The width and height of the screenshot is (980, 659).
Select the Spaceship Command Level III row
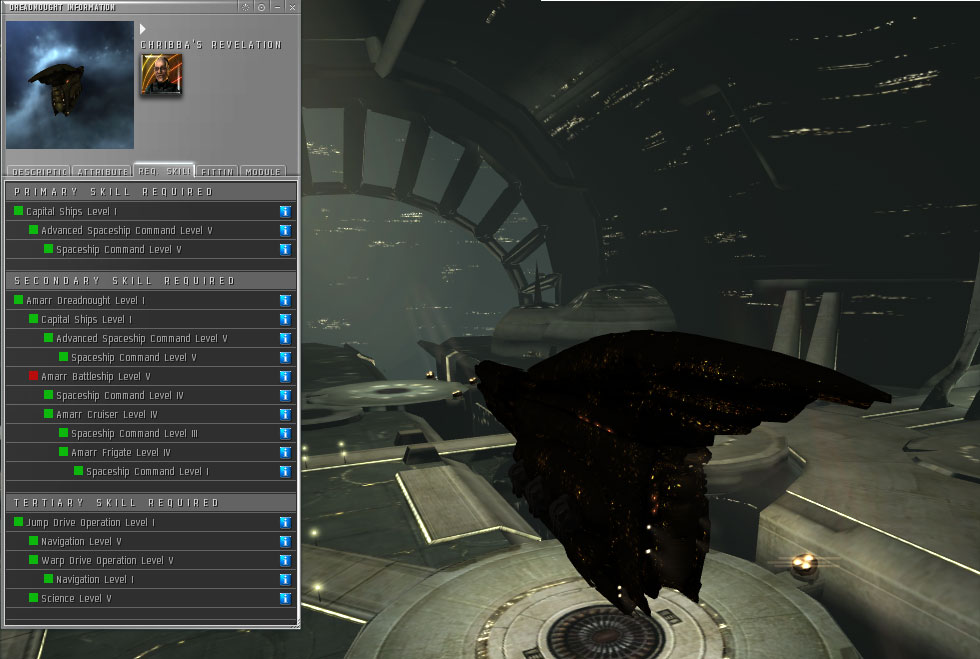coord(151,433)
